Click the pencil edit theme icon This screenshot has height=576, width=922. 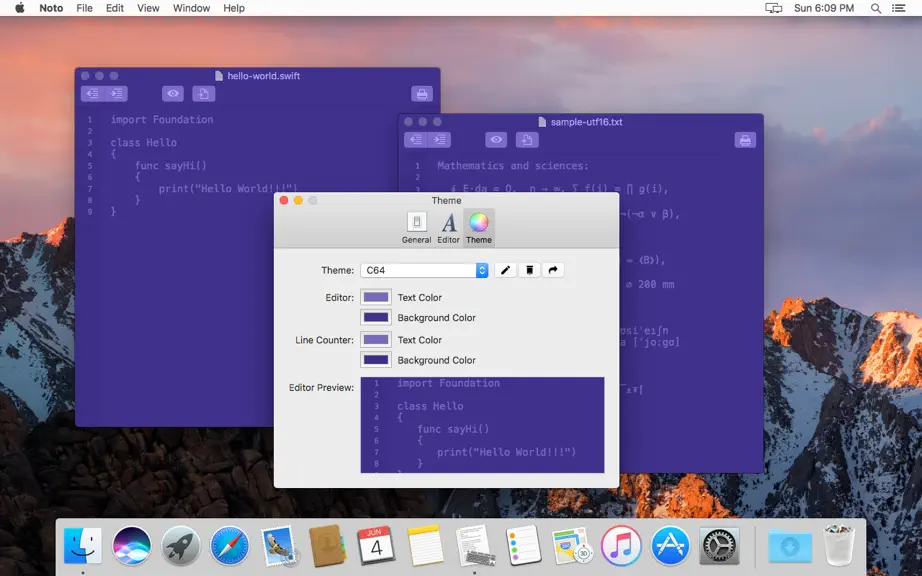[505, 270]
